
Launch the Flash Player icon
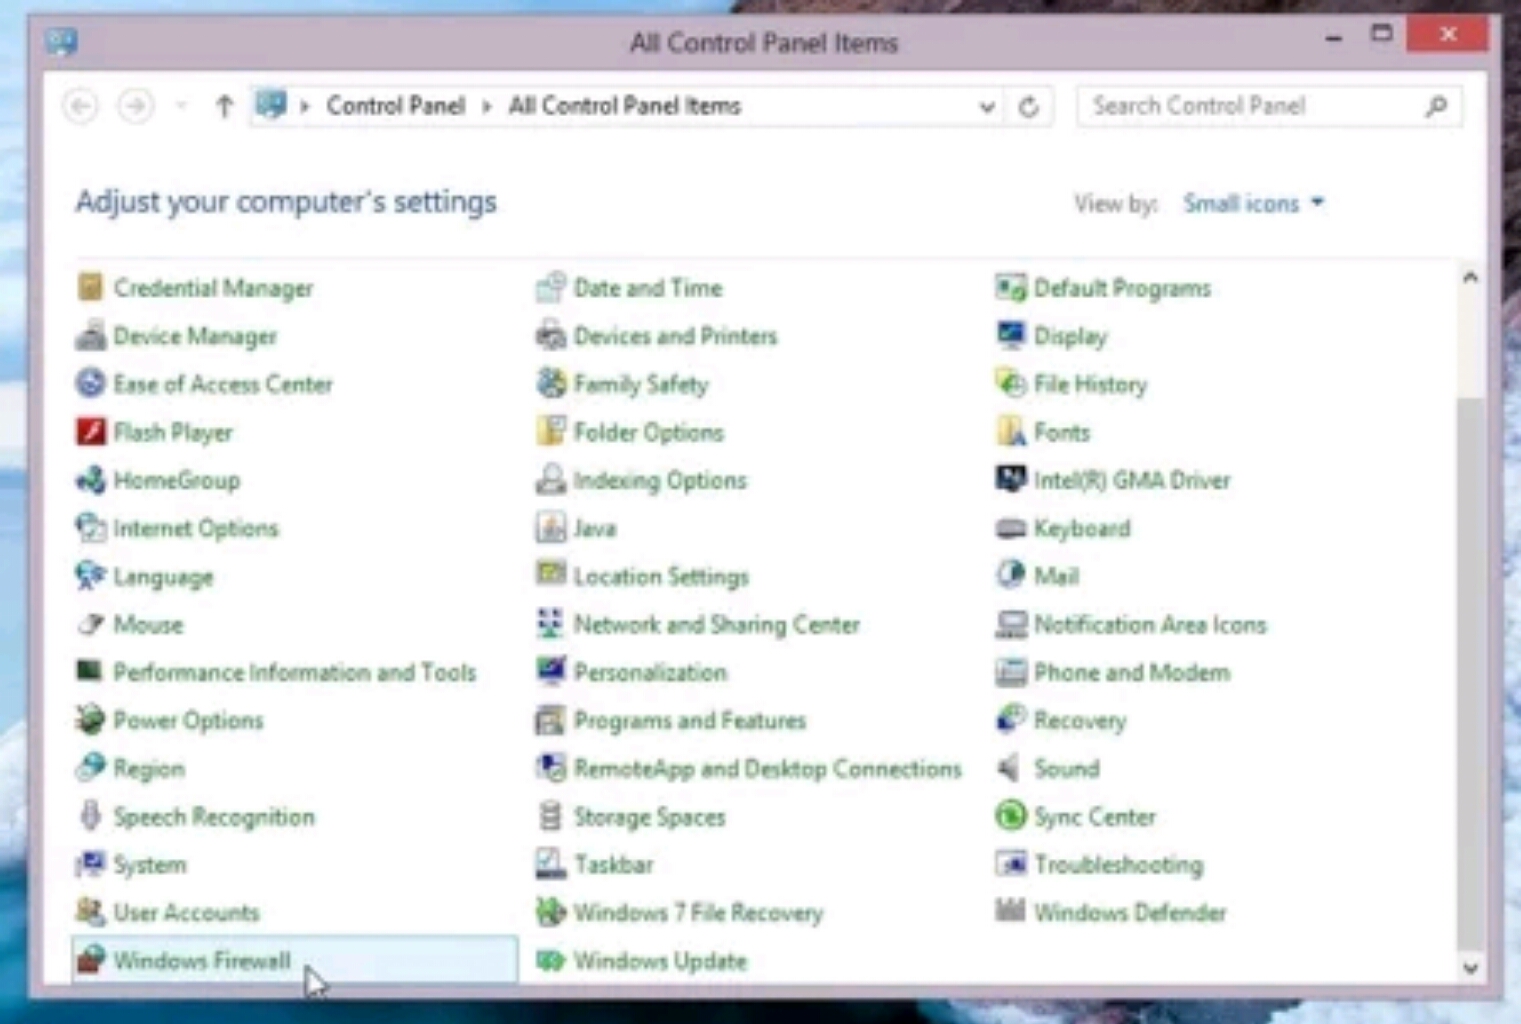[90, 432]
